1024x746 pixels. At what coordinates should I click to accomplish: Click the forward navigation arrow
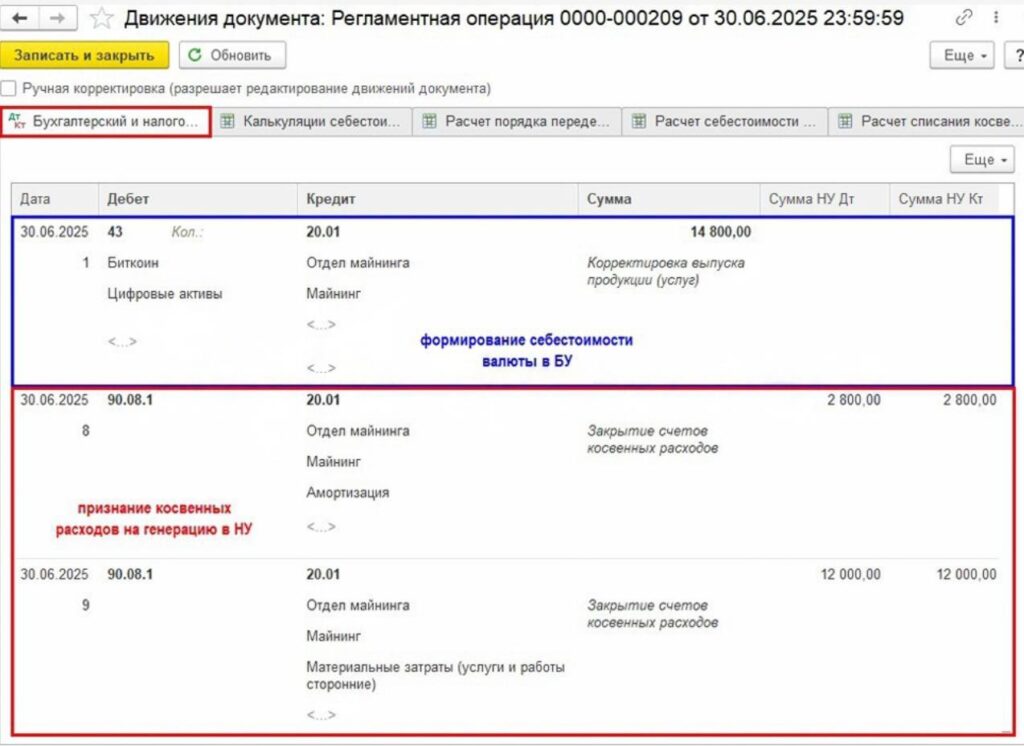[58, 18]
